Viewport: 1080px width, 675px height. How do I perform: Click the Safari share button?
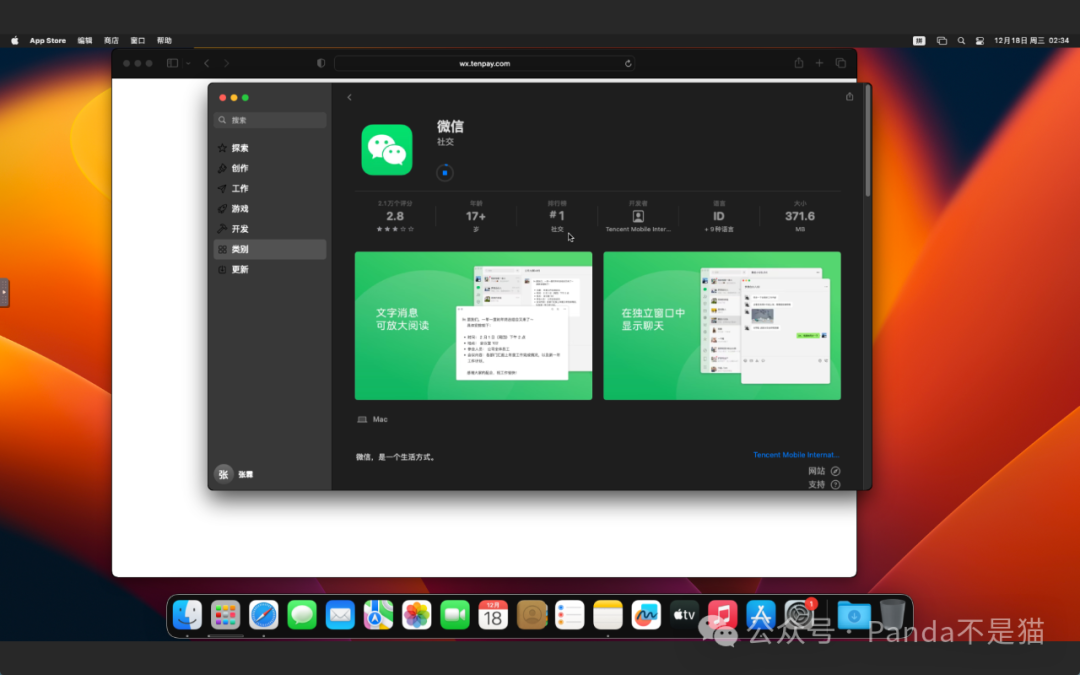[x=799, y=63]
